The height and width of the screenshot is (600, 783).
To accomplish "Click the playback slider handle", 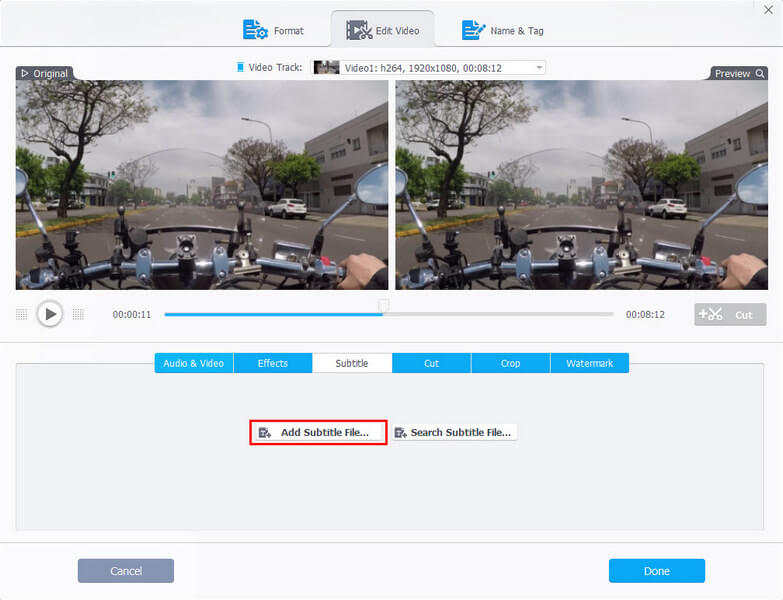I will (x=383, y=305).
